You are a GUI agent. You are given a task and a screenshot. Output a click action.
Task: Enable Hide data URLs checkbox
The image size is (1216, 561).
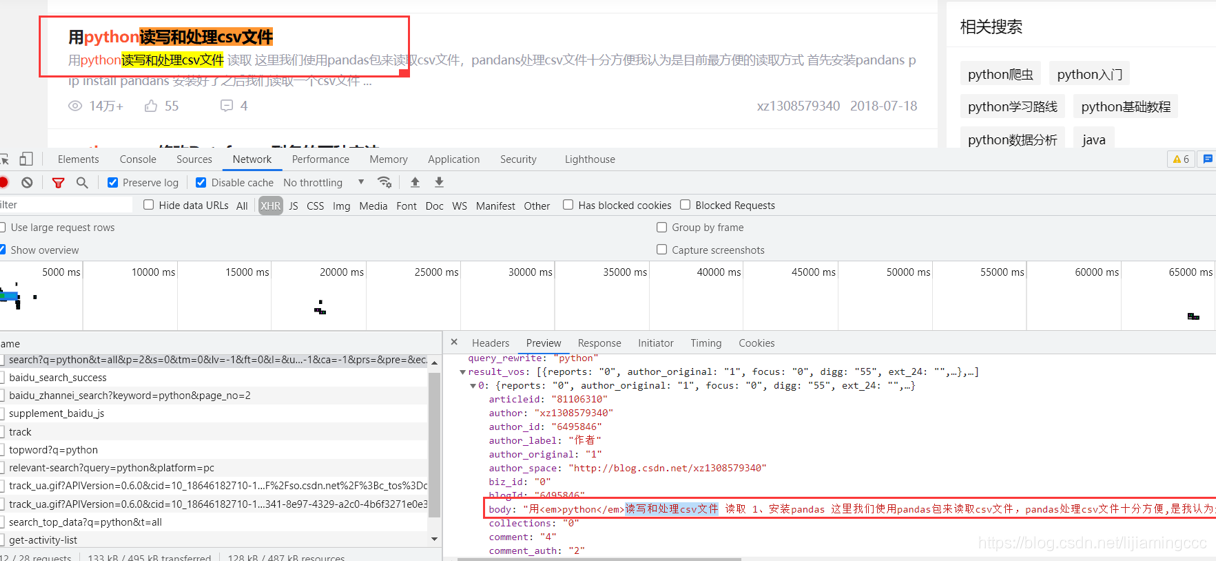point(149,205)
